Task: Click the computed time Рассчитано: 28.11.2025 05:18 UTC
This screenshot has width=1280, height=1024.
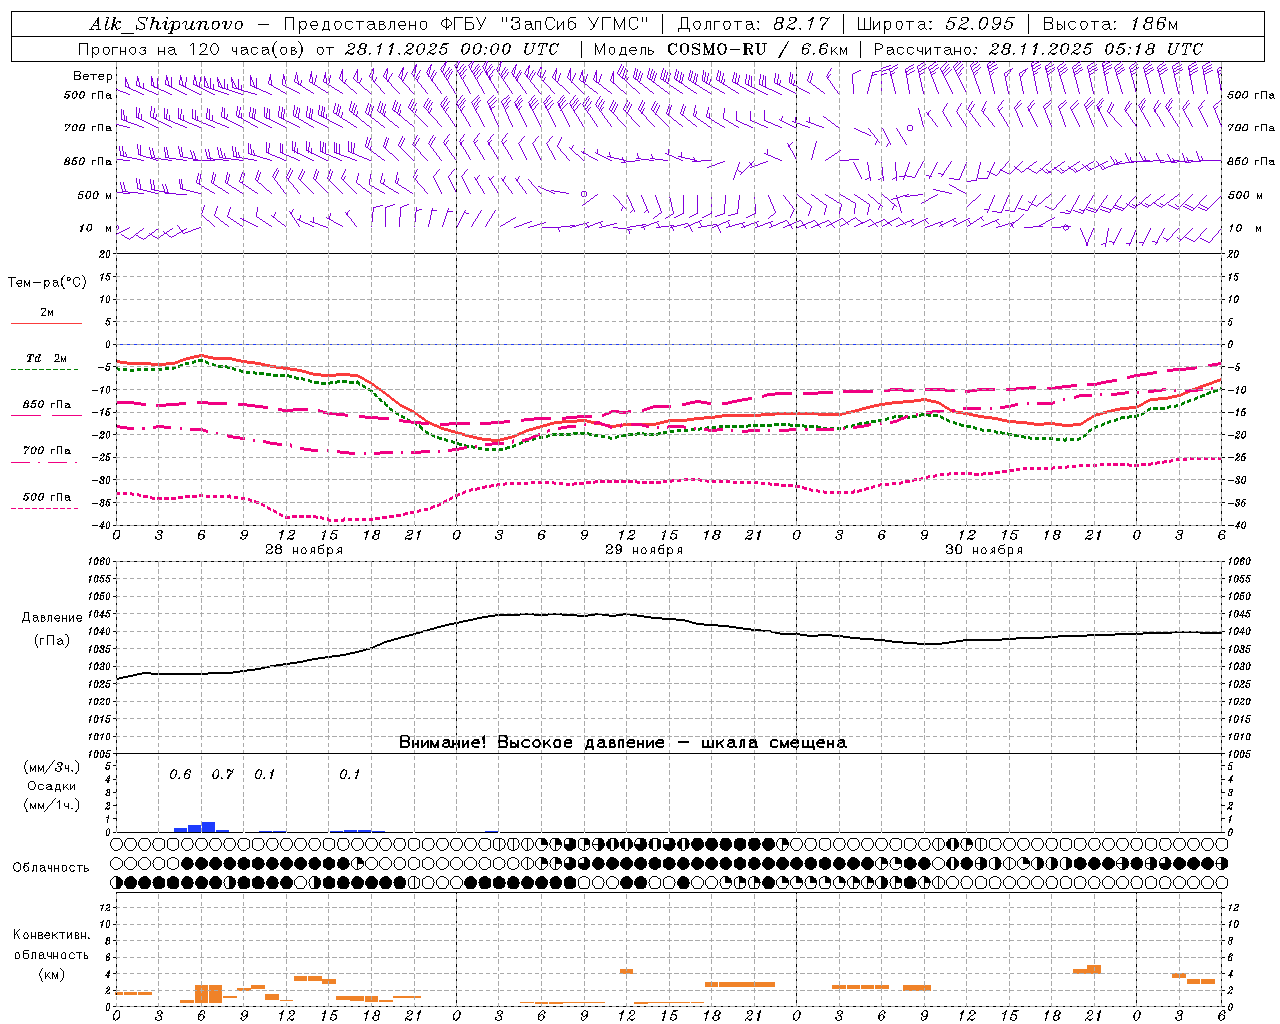Action: click(x=1038, y=49)
